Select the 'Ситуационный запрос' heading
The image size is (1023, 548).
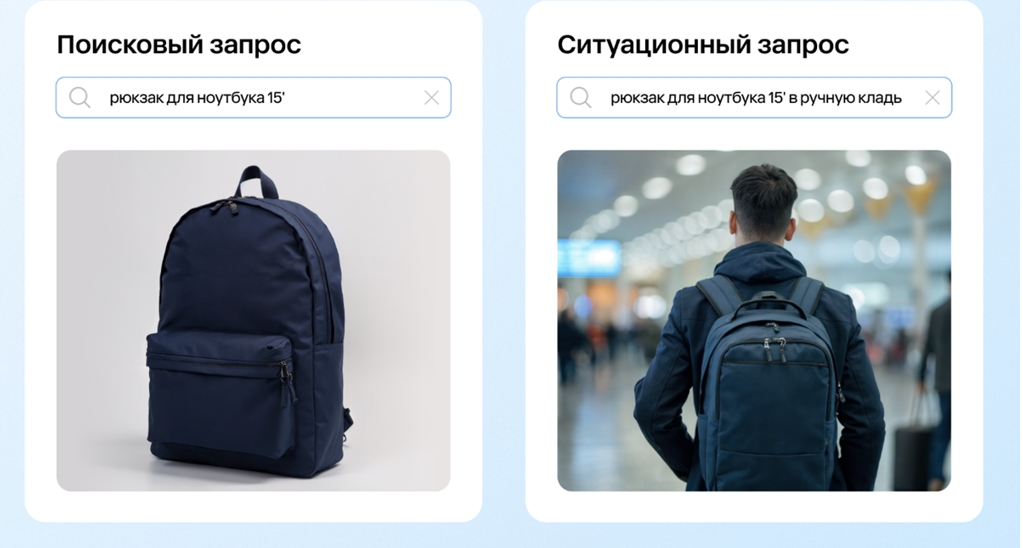[x=703, y=45]
